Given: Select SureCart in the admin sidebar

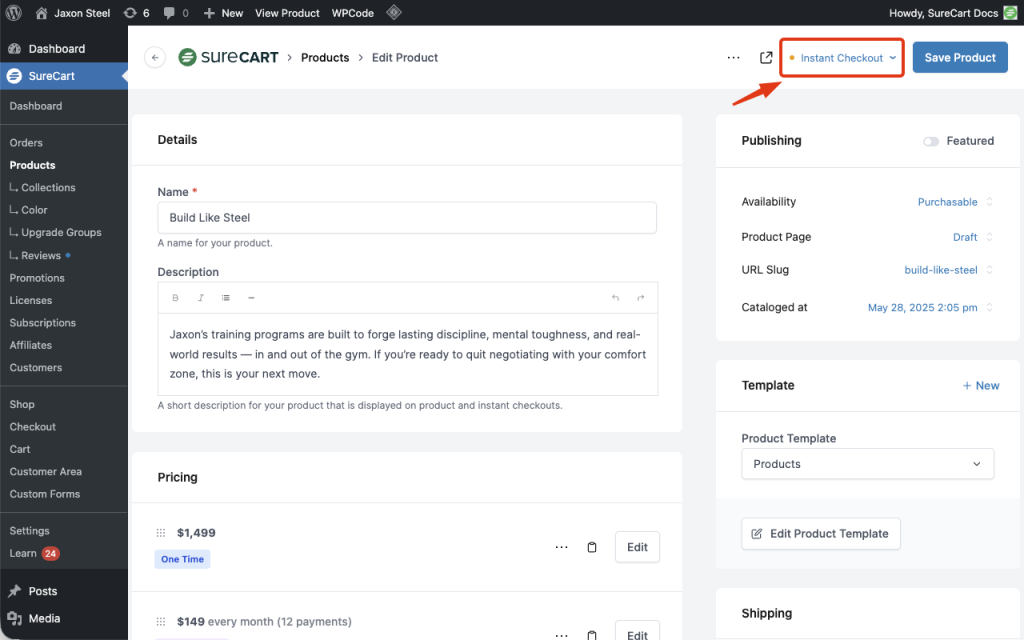Looking at the screenshot, I should pyautogui.click(x=52, y=76).
